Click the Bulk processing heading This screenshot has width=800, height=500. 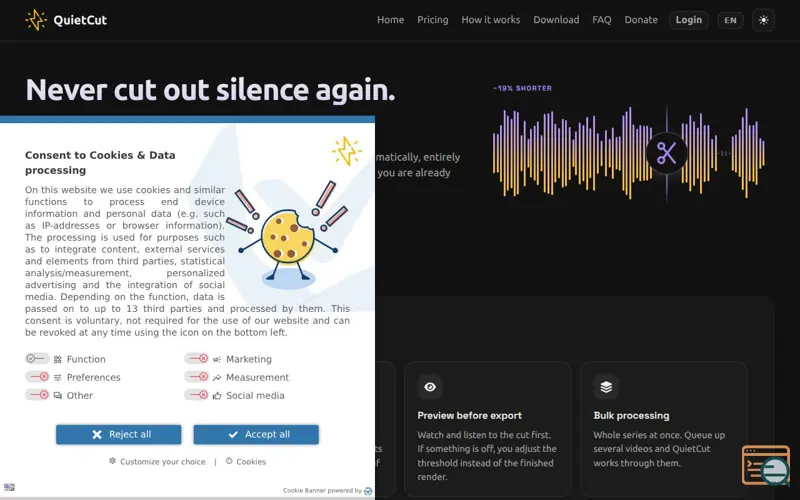tap(631, 415)
